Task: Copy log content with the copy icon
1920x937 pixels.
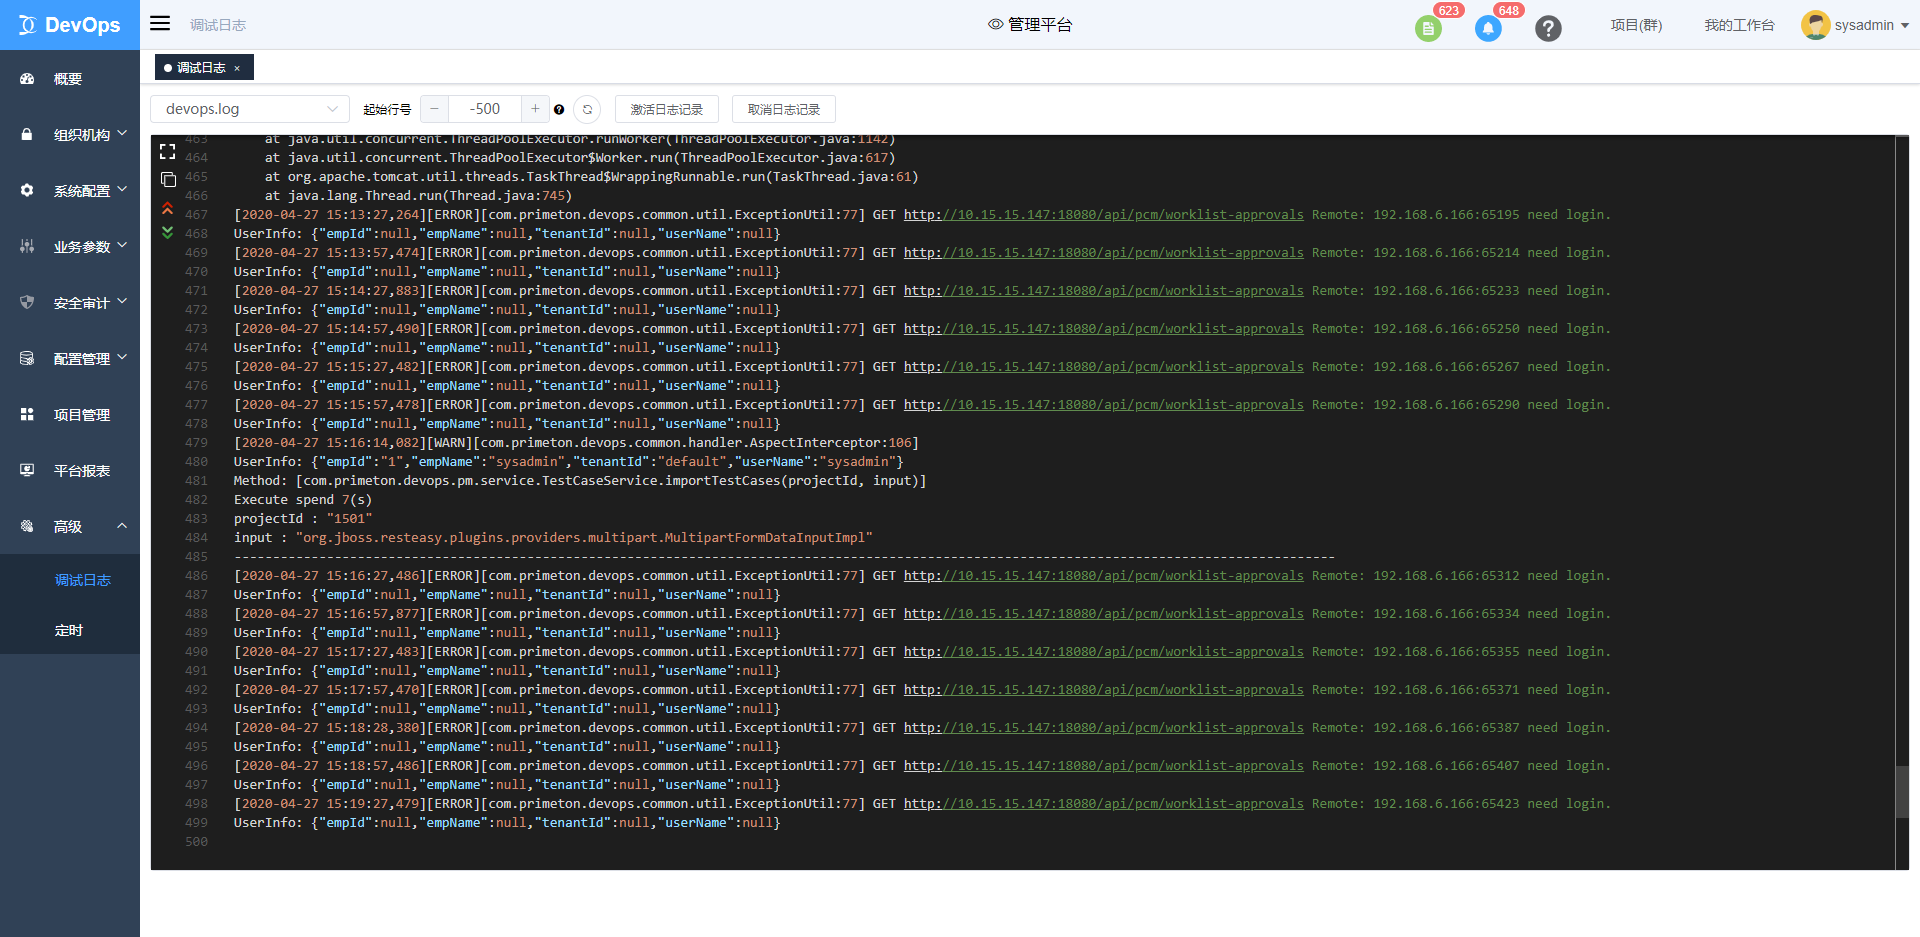Action: (x=168, y=180)
